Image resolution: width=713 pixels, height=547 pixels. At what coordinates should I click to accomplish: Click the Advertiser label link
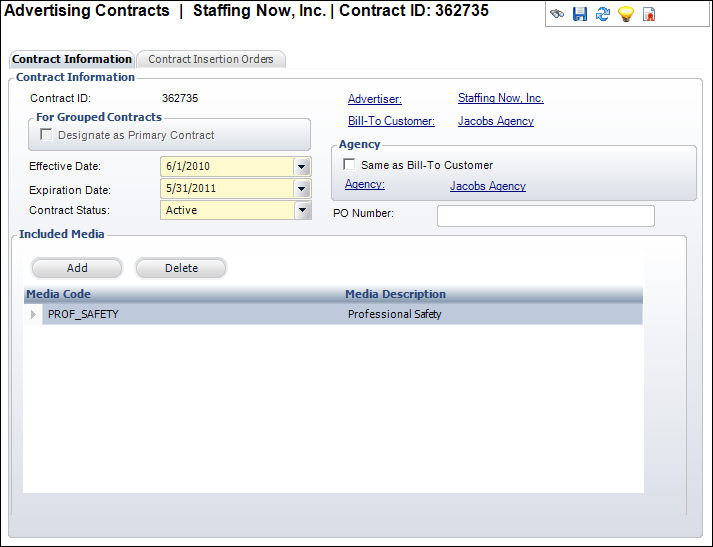coord(374,99)
